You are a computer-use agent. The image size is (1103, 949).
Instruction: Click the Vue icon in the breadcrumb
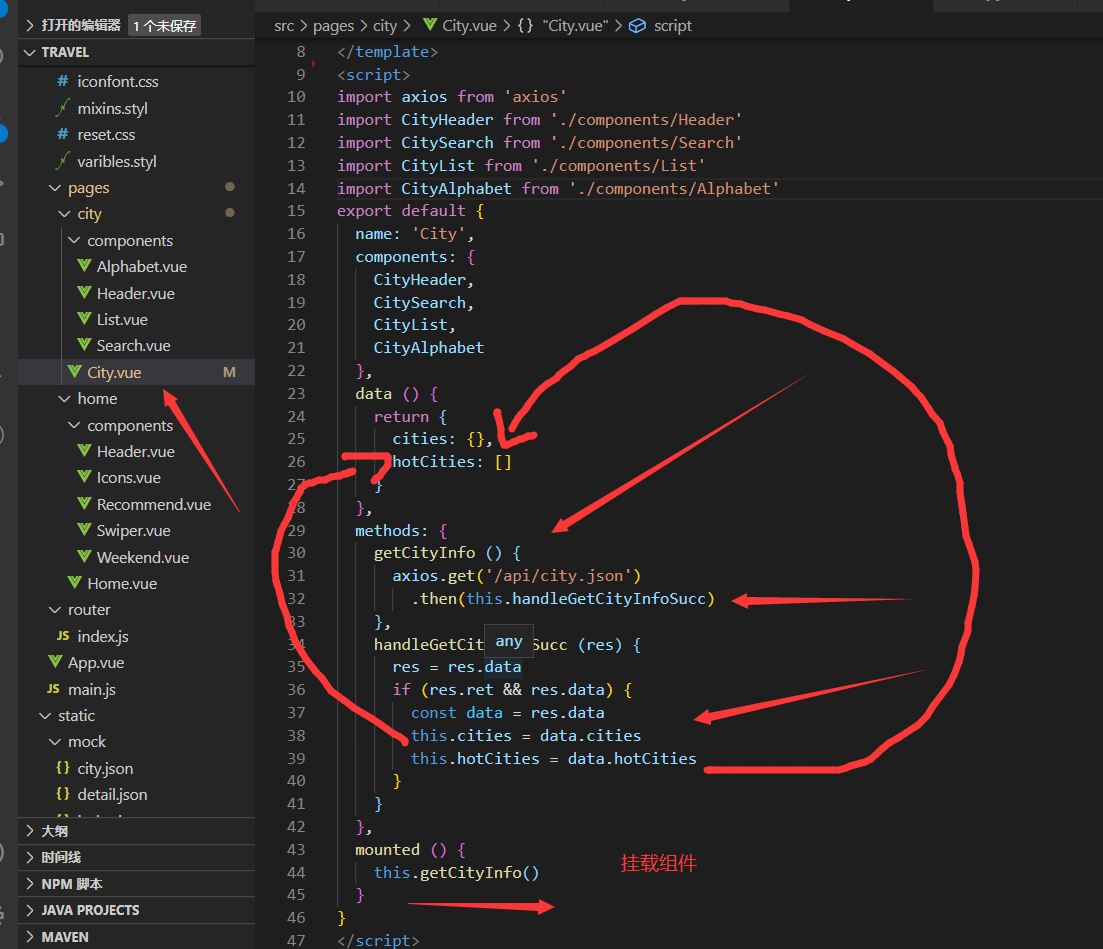pyautogui.click(x=430, y=25)
